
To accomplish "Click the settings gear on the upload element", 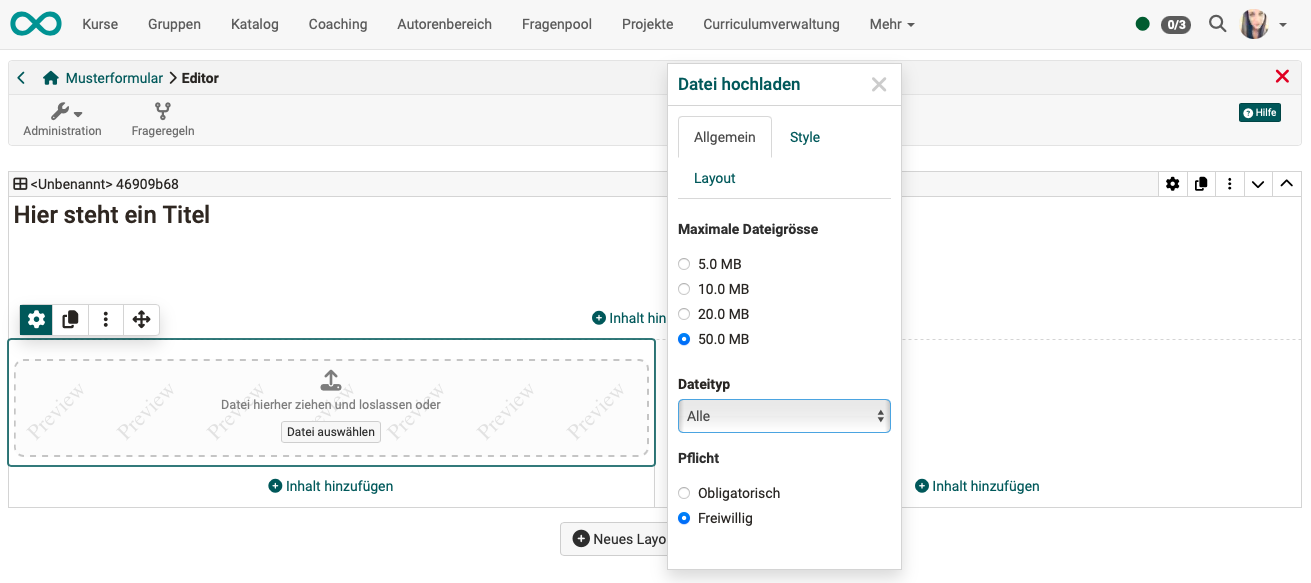I will [37, 320].
